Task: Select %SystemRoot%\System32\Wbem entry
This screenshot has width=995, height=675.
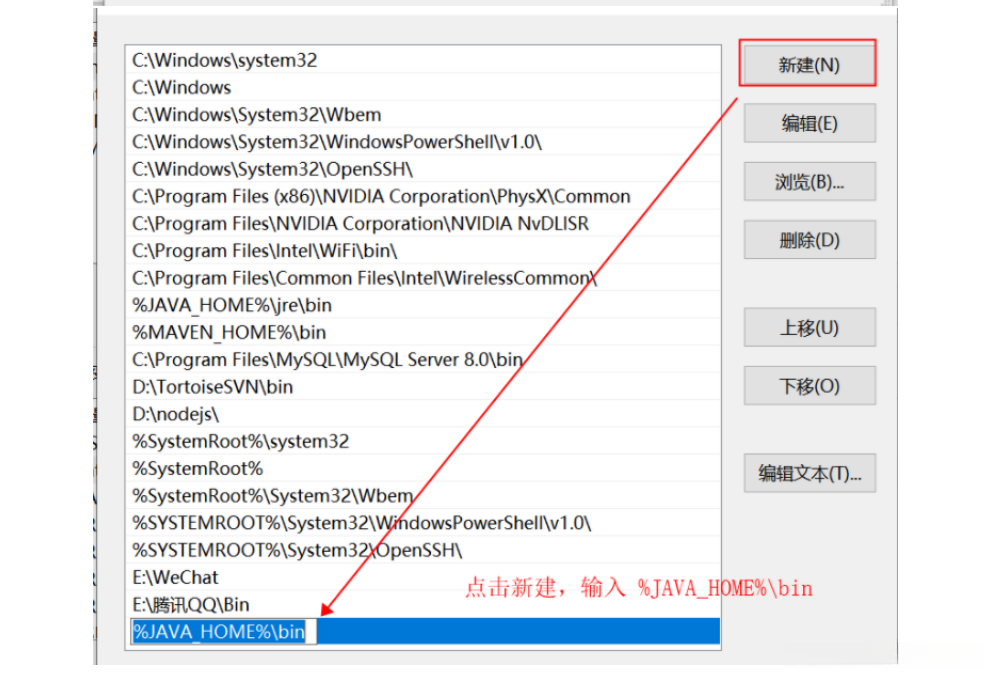Action: tap(423, 495)
